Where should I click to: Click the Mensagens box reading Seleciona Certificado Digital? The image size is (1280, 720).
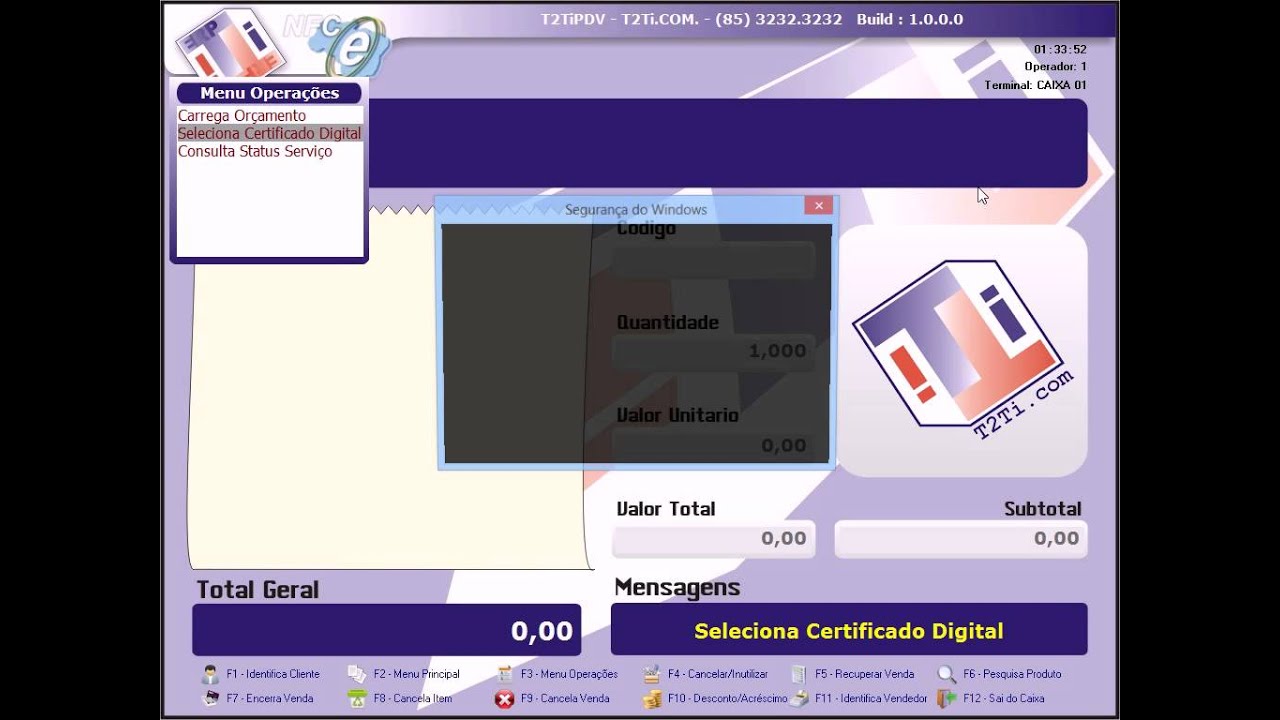coord(849,630)
